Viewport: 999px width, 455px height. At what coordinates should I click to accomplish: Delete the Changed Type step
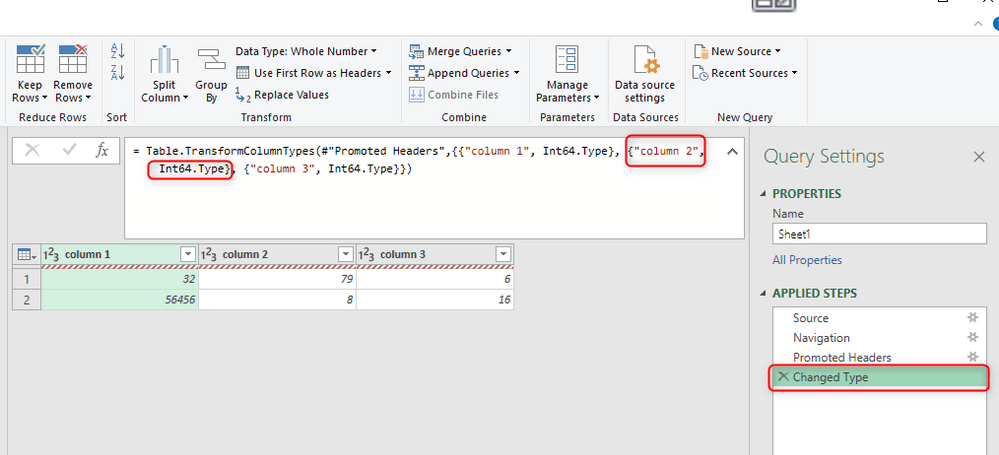pos(783,377)
